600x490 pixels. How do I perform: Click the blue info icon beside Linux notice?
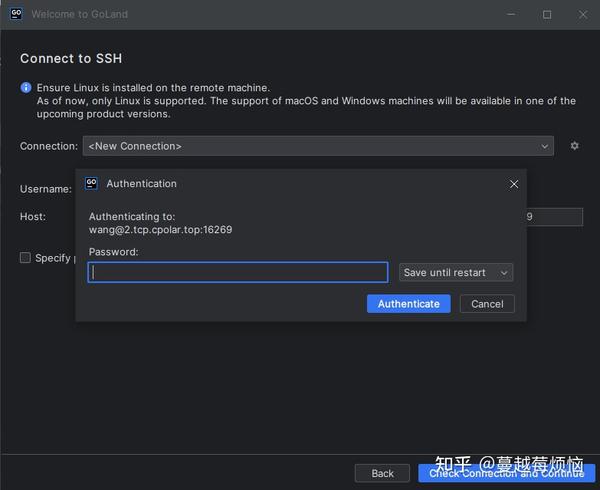[26, 88]
